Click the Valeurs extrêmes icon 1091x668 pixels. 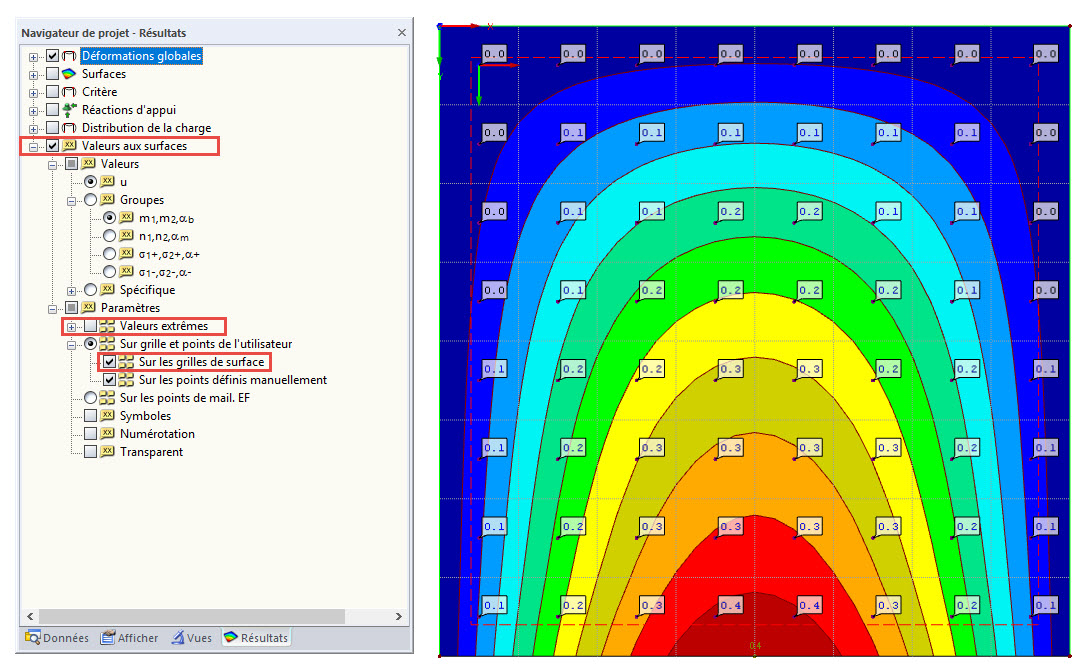[107, 326]
